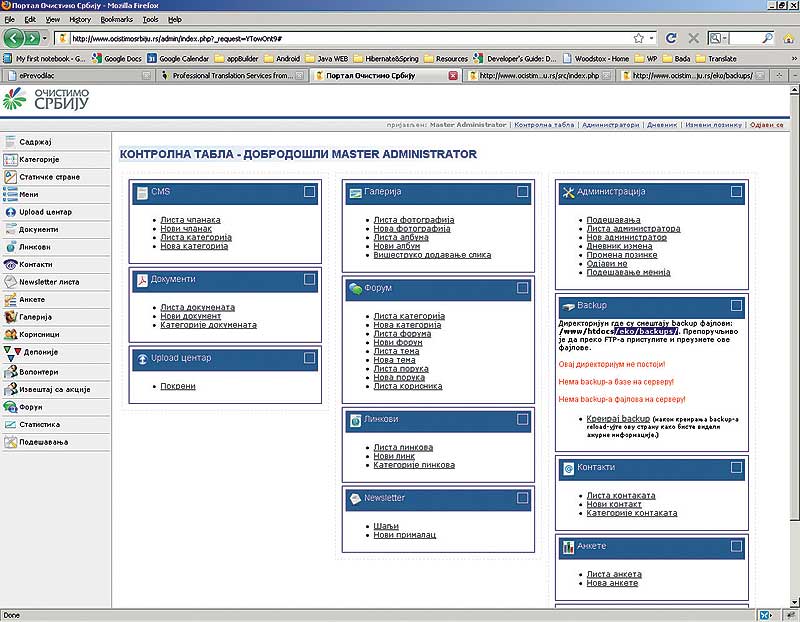Image resolution: width=800 pixels, height=622 pixels.
Task: Click the Одјави се link in header
Action: point(766,125)
